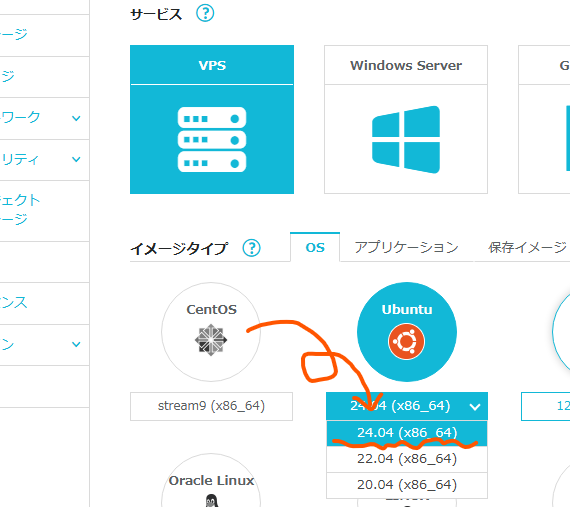Select 22.04 (x86_64) from the list

407,459
